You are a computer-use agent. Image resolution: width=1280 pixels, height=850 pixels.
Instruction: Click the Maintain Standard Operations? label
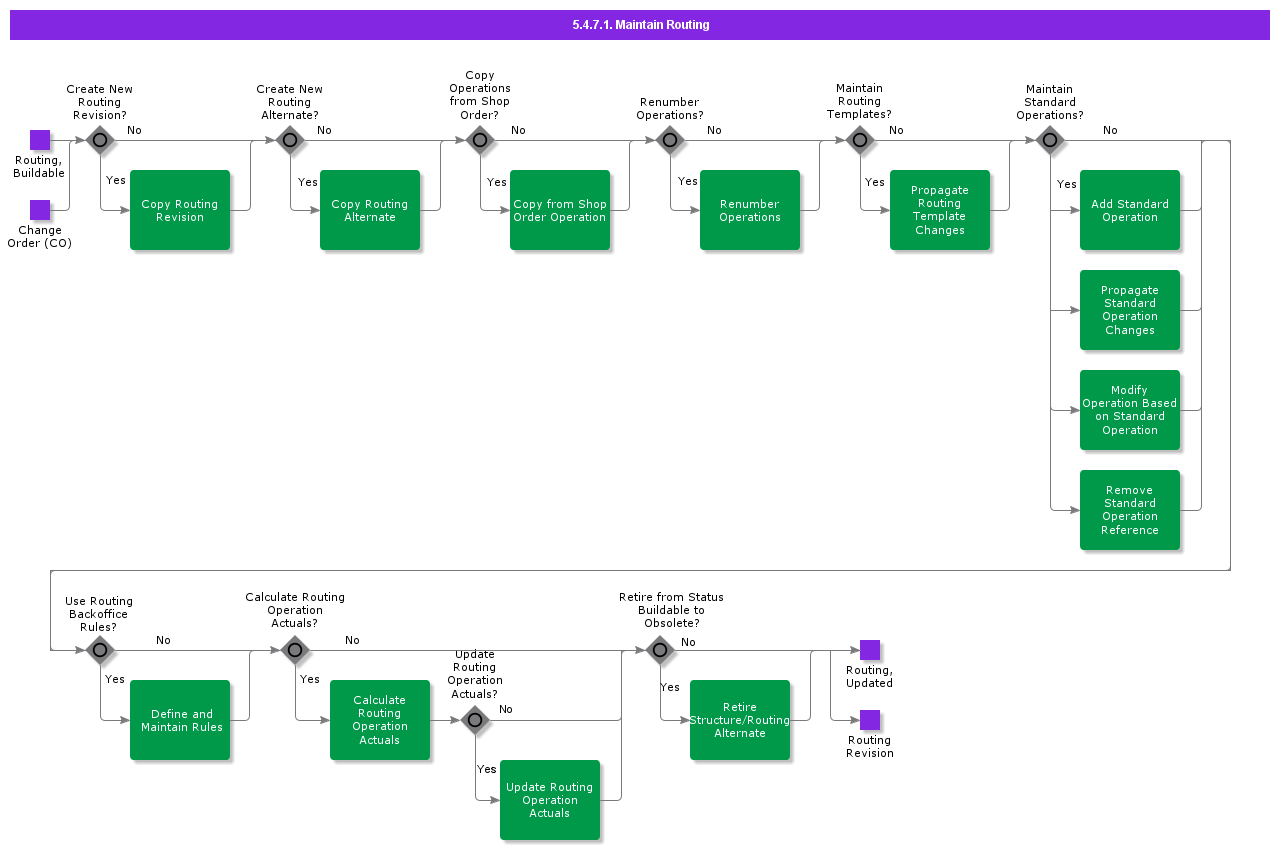1050,102
